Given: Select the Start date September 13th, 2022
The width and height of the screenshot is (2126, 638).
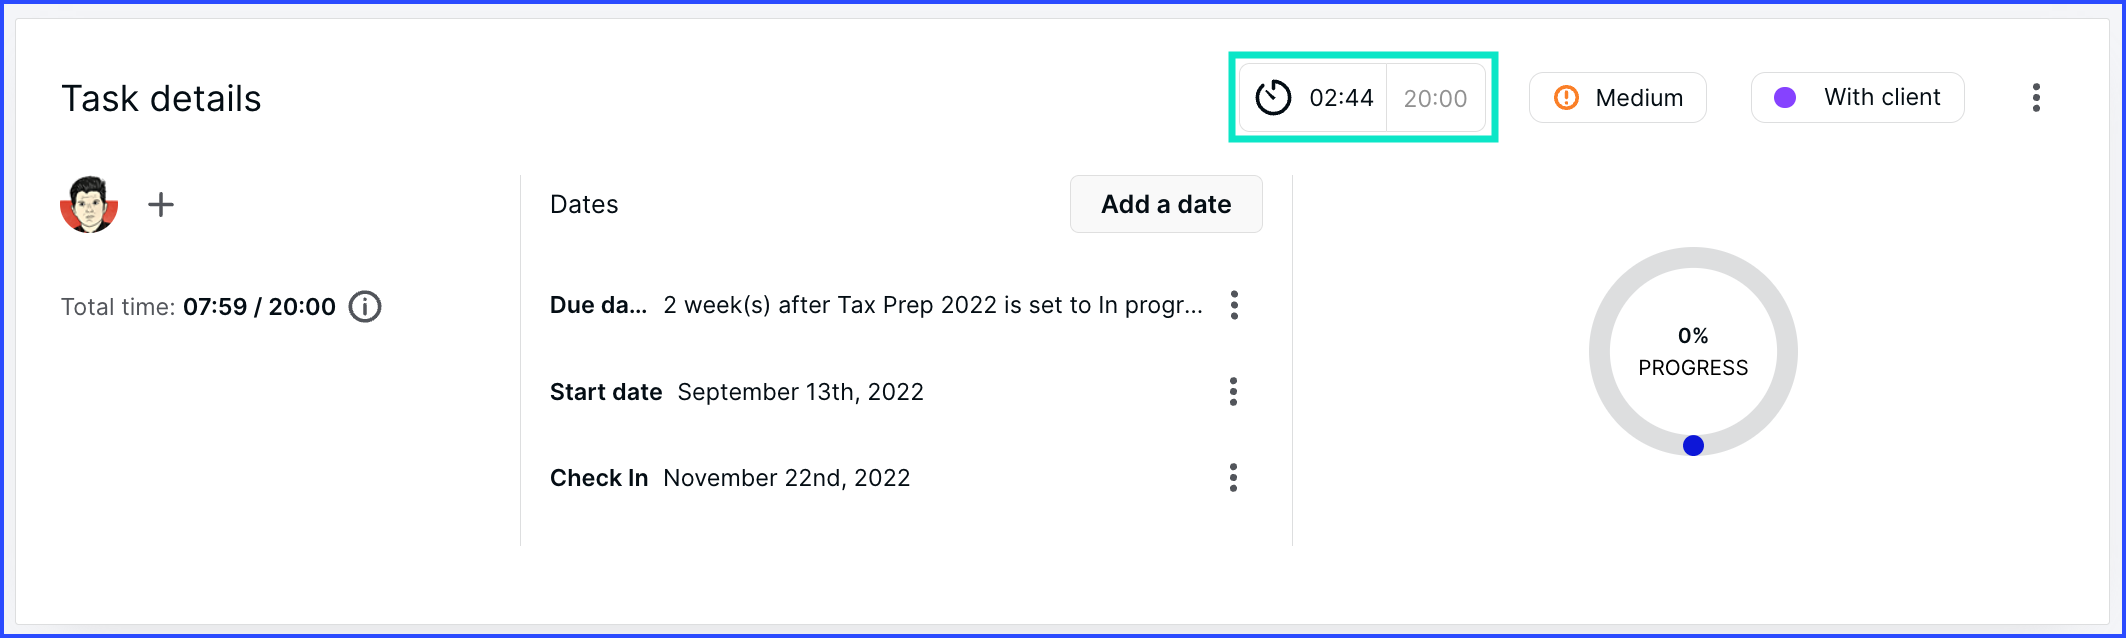Looking at the screenshot, I should 800,392.
